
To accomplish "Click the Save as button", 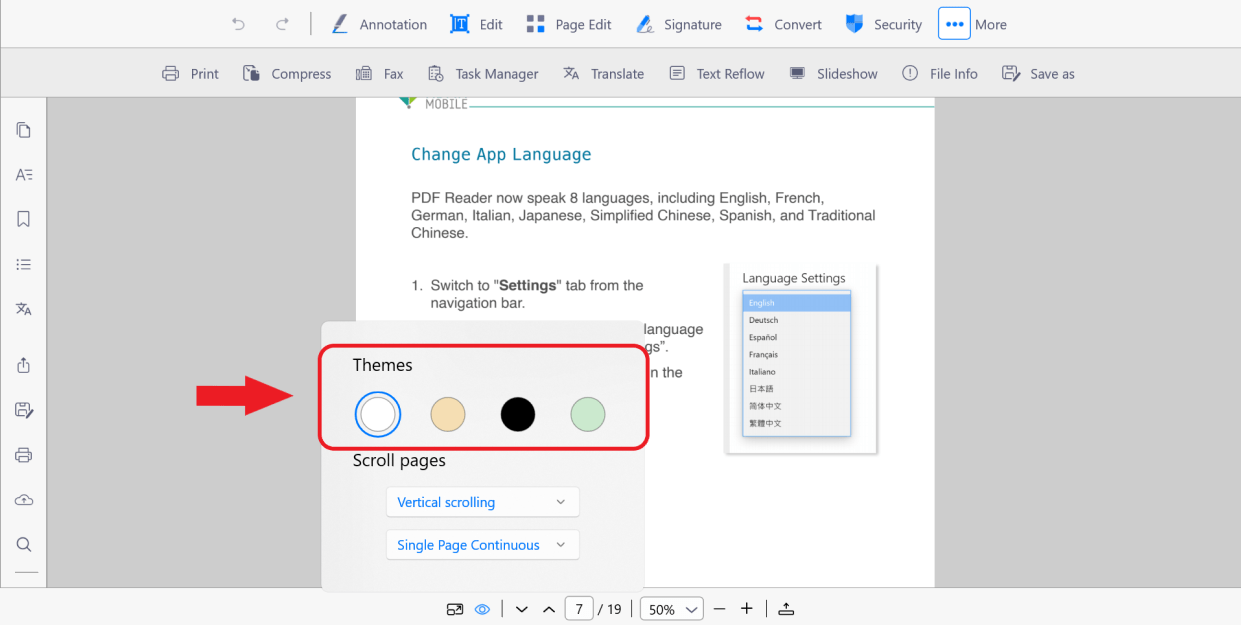I will [x=1038, y=73].
